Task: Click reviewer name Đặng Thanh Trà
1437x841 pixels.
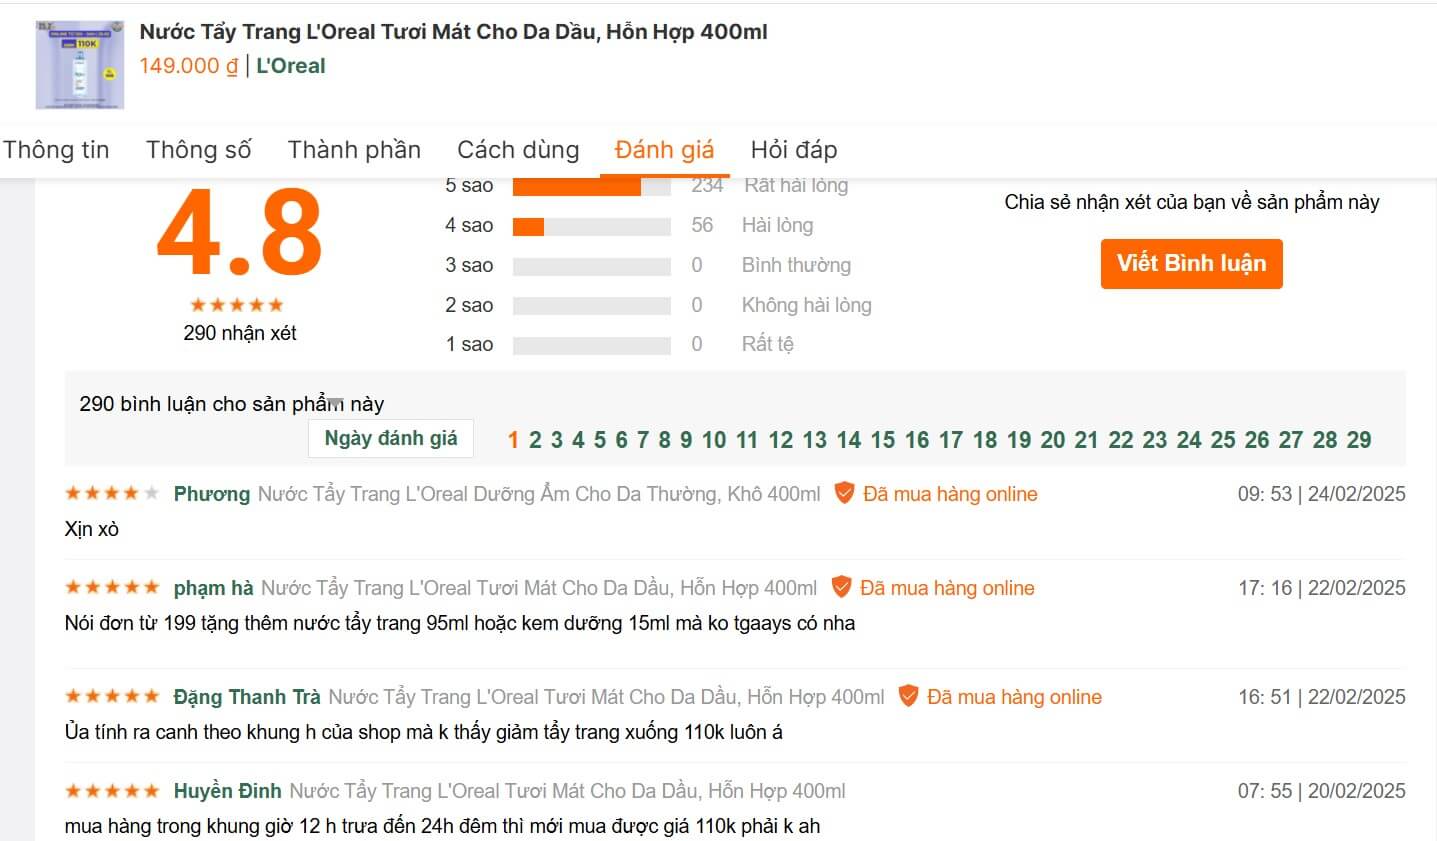Action: [x=247, y=696]
